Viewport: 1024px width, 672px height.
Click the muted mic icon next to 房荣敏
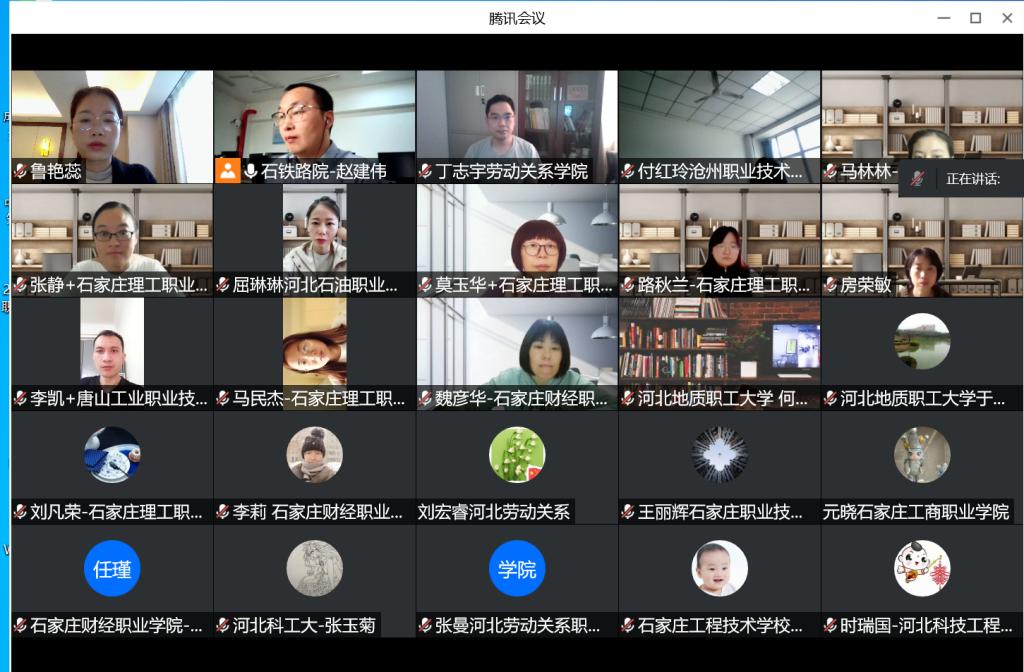click(830, 285)
